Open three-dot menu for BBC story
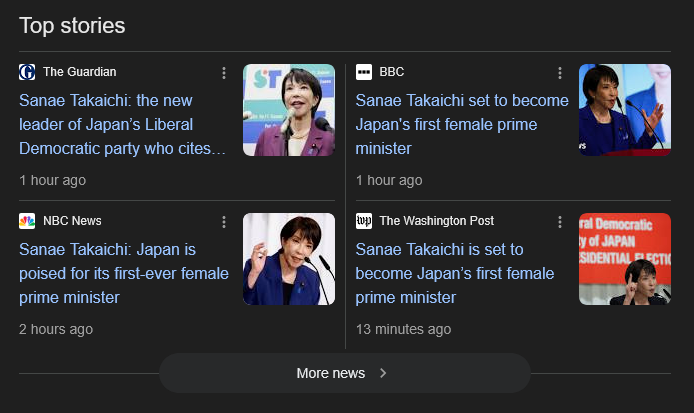Image resolution: width=694 pixels, height=413 pixels. point(560,73)
